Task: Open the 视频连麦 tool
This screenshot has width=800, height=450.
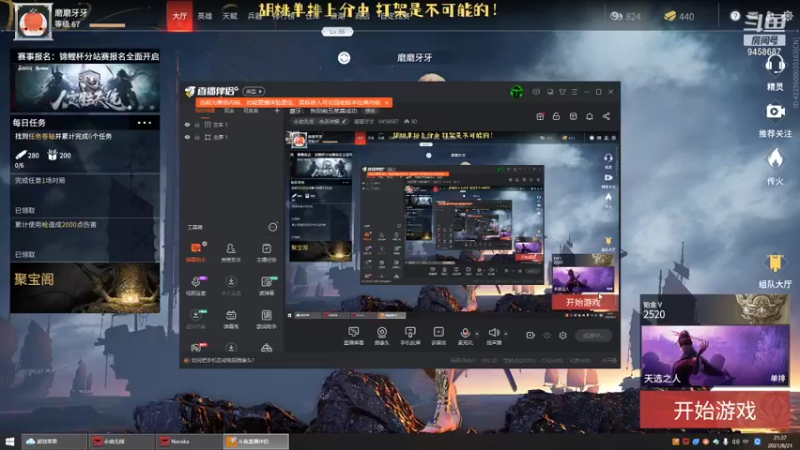Action: (x=195, y=285)
